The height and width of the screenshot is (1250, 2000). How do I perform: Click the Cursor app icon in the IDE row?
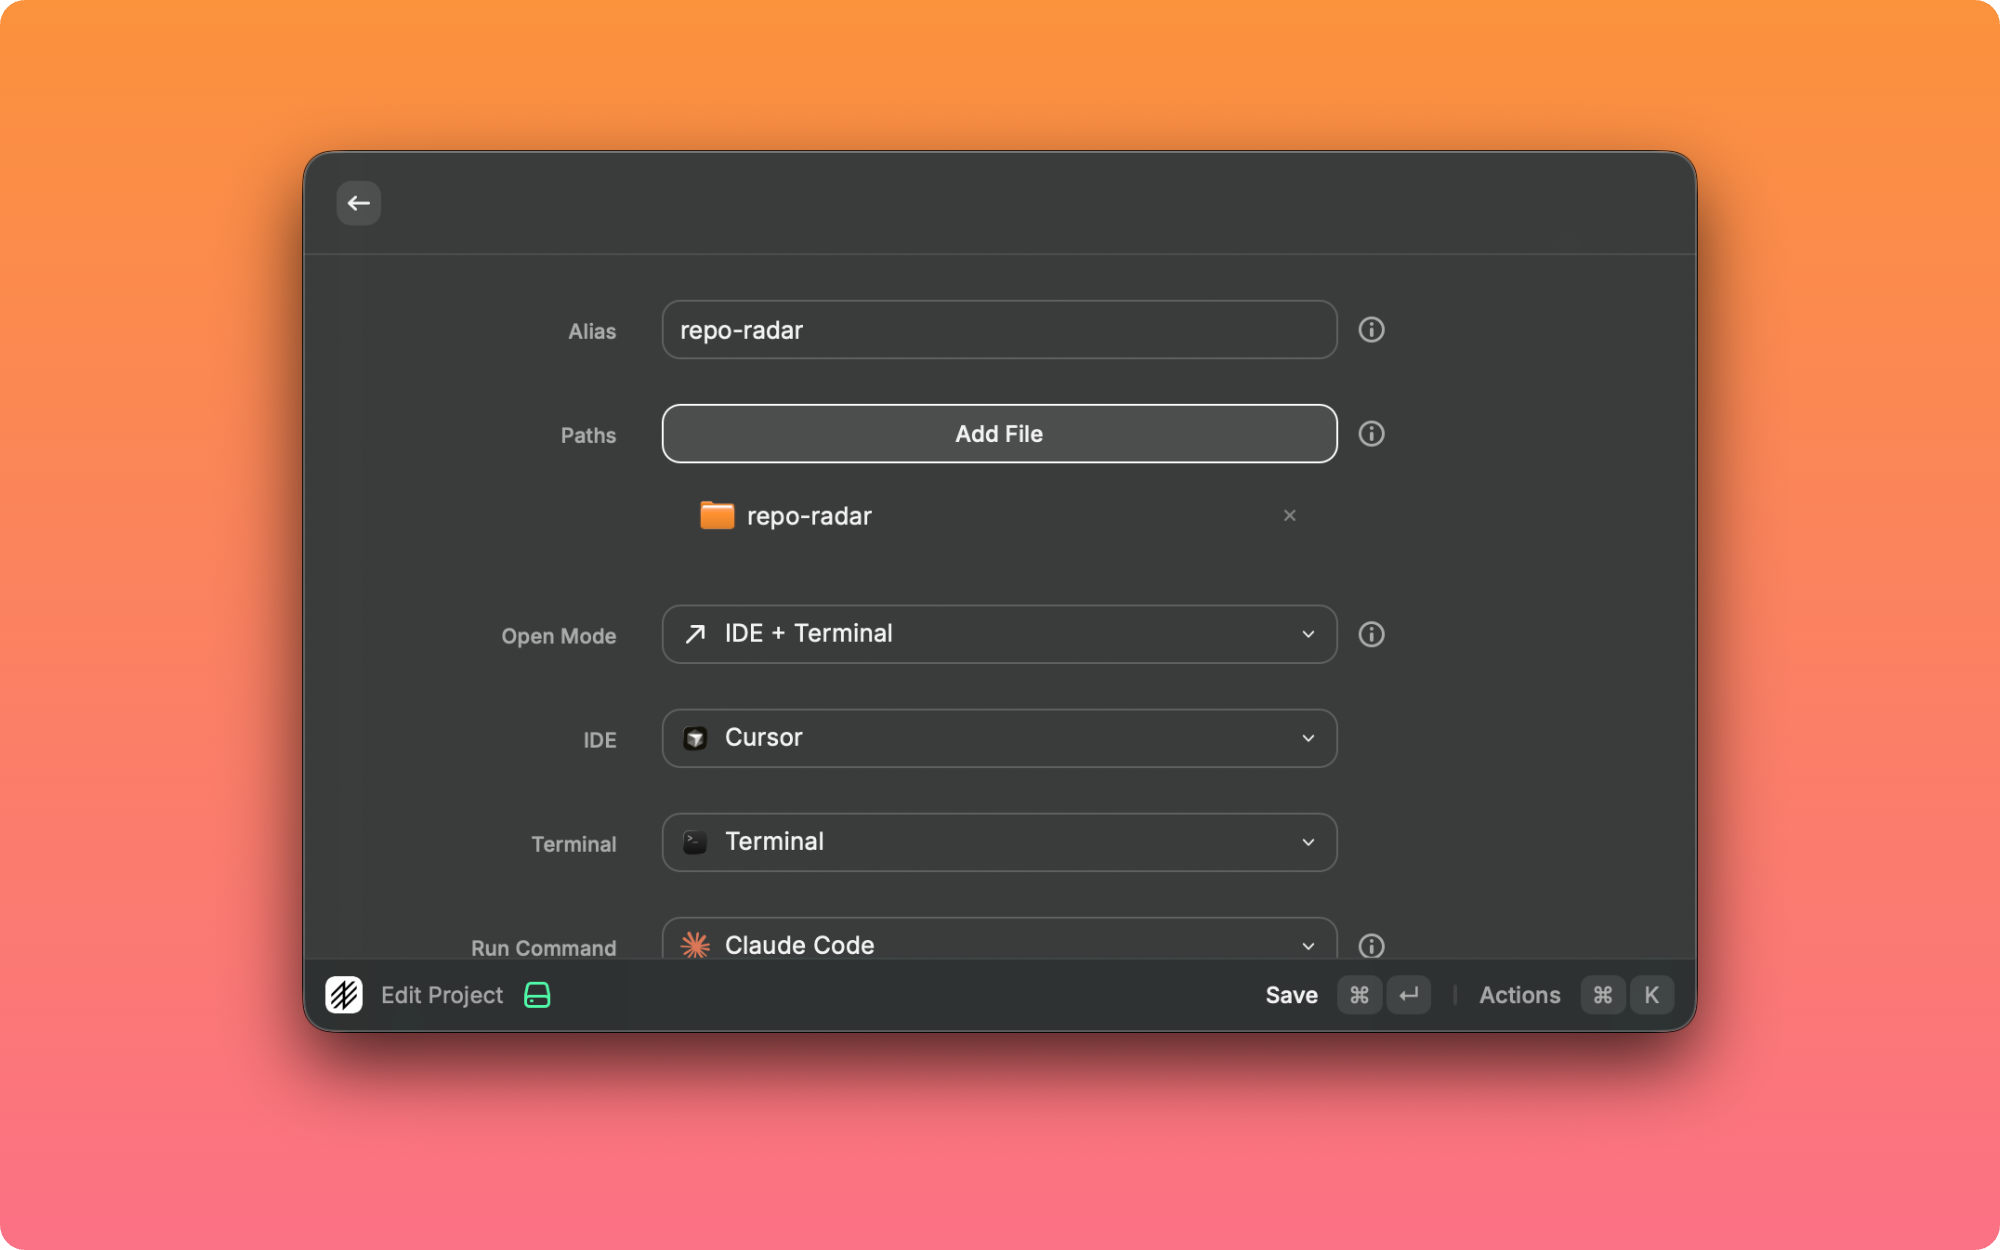[694, 738]
